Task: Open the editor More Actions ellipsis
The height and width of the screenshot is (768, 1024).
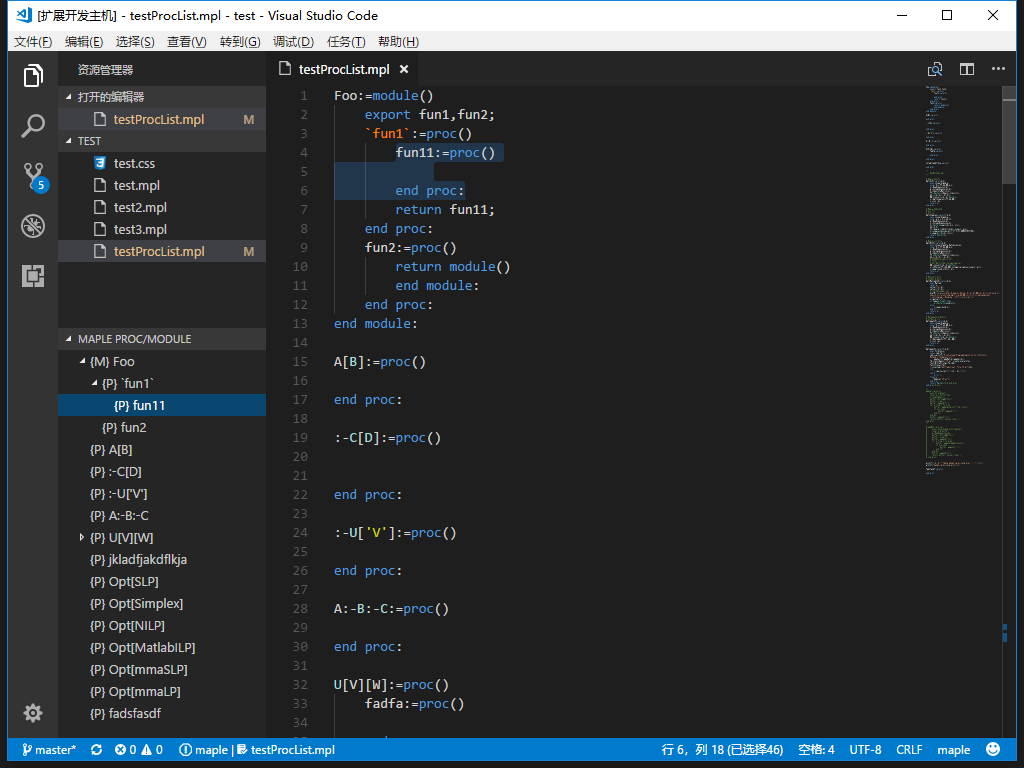Action: pos(998,69)
